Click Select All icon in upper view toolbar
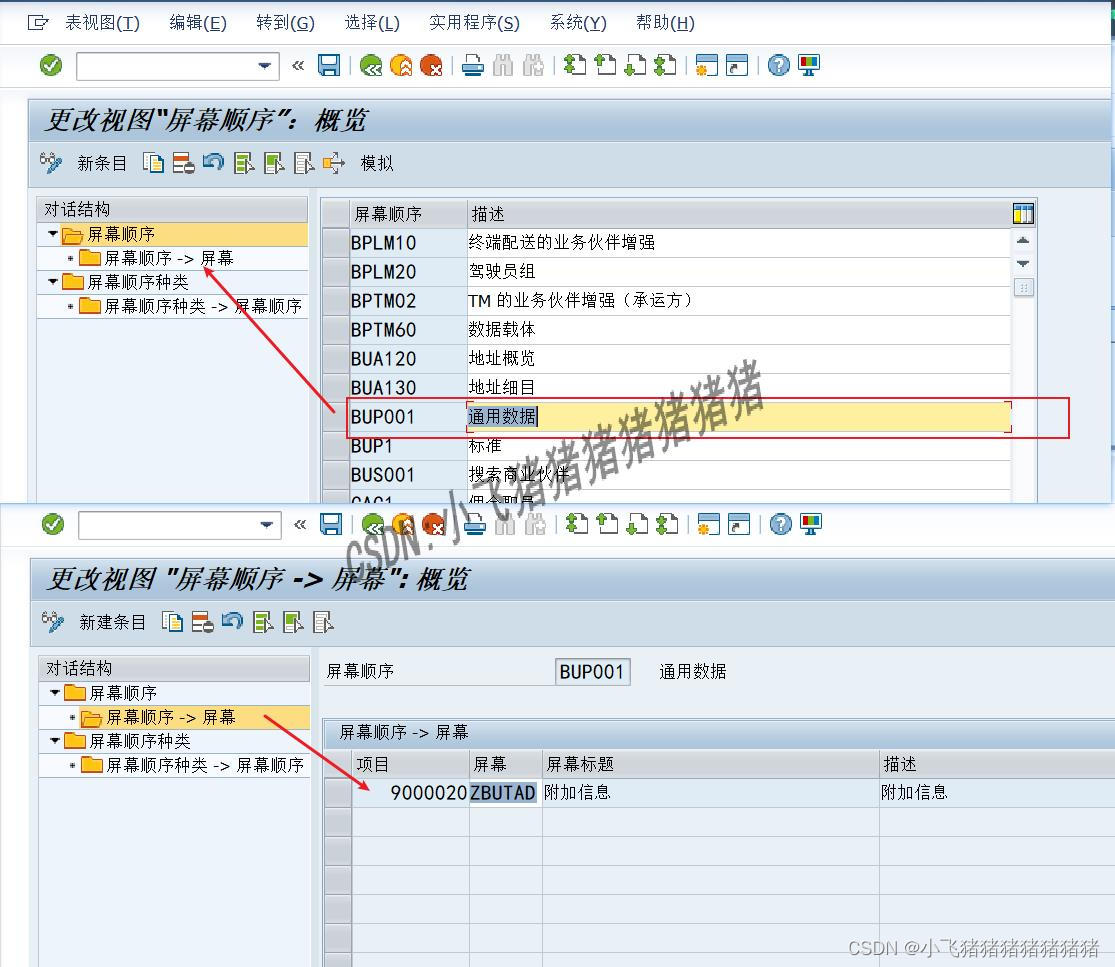Image resolution: width=1115 pixels, height=967 pixels. click(x=244, y=163)
